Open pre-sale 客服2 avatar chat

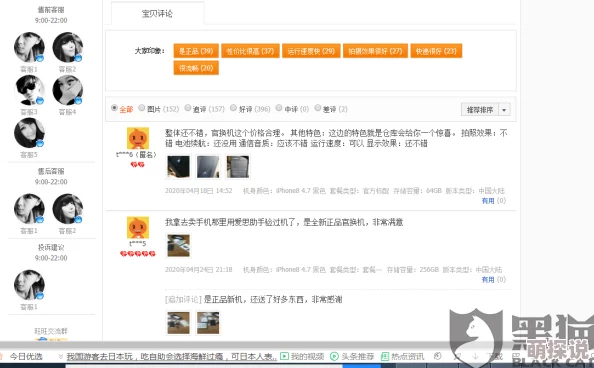[x=67, y=47]
